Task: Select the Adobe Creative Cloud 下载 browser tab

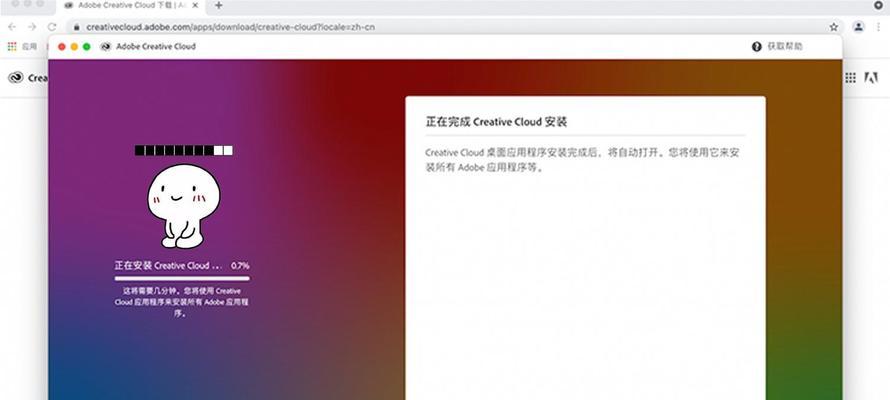Action: coord(130,6)
